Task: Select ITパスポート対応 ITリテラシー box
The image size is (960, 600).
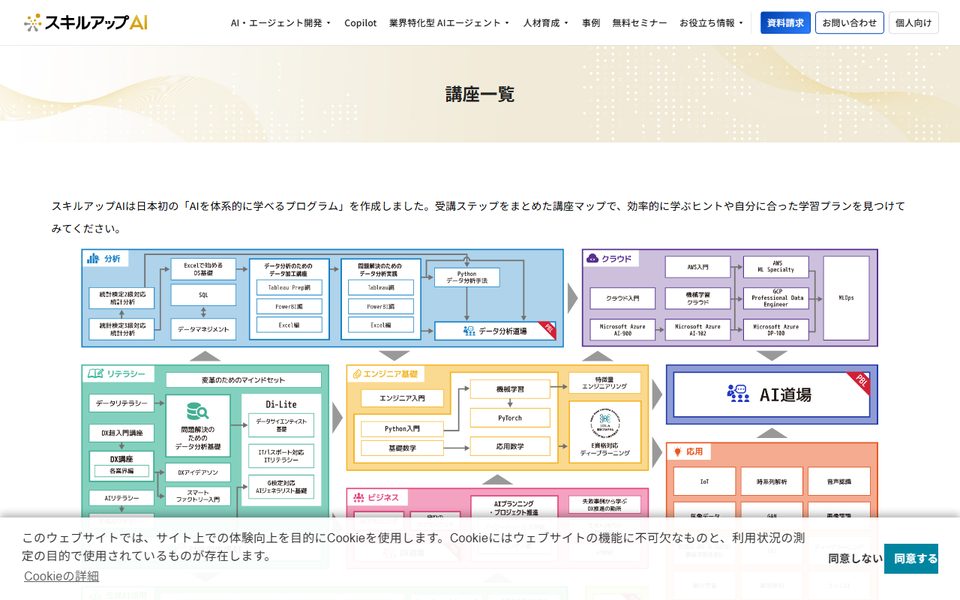Action: pyautogui.click(x=281, y=456)
